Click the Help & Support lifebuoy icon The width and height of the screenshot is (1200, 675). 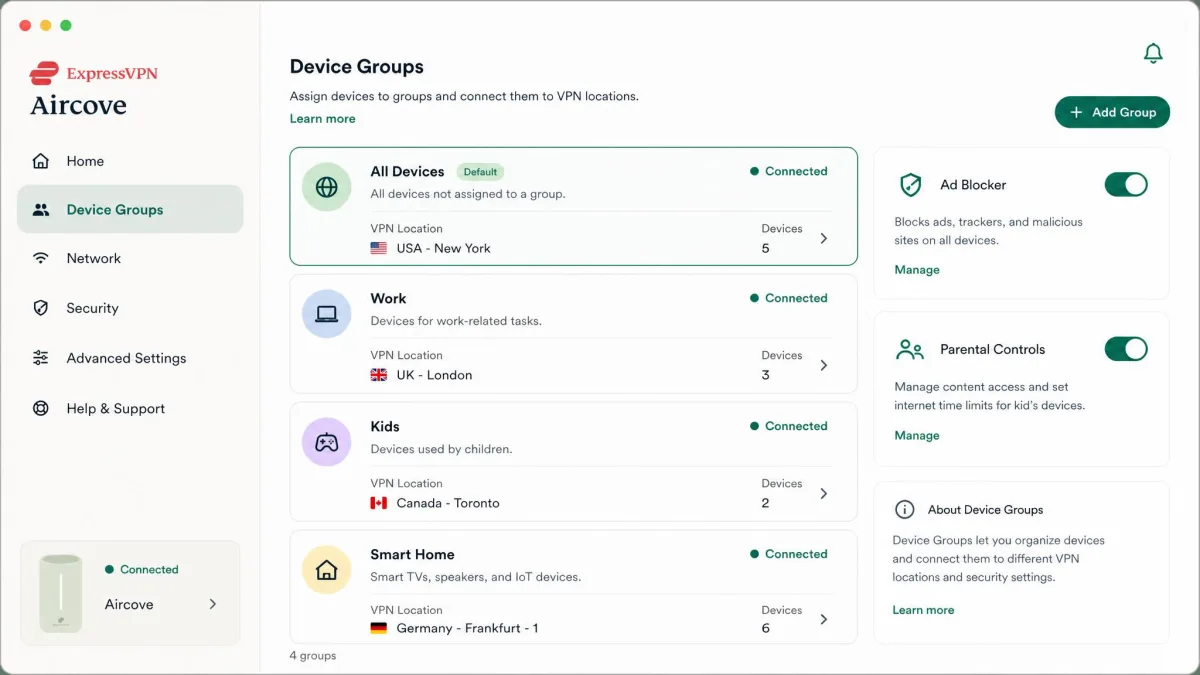[x=41, y=408]
